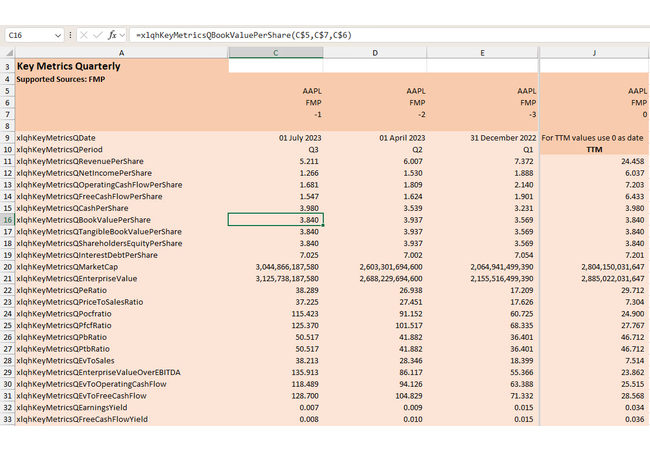Select column A header

tap(121, 53)
